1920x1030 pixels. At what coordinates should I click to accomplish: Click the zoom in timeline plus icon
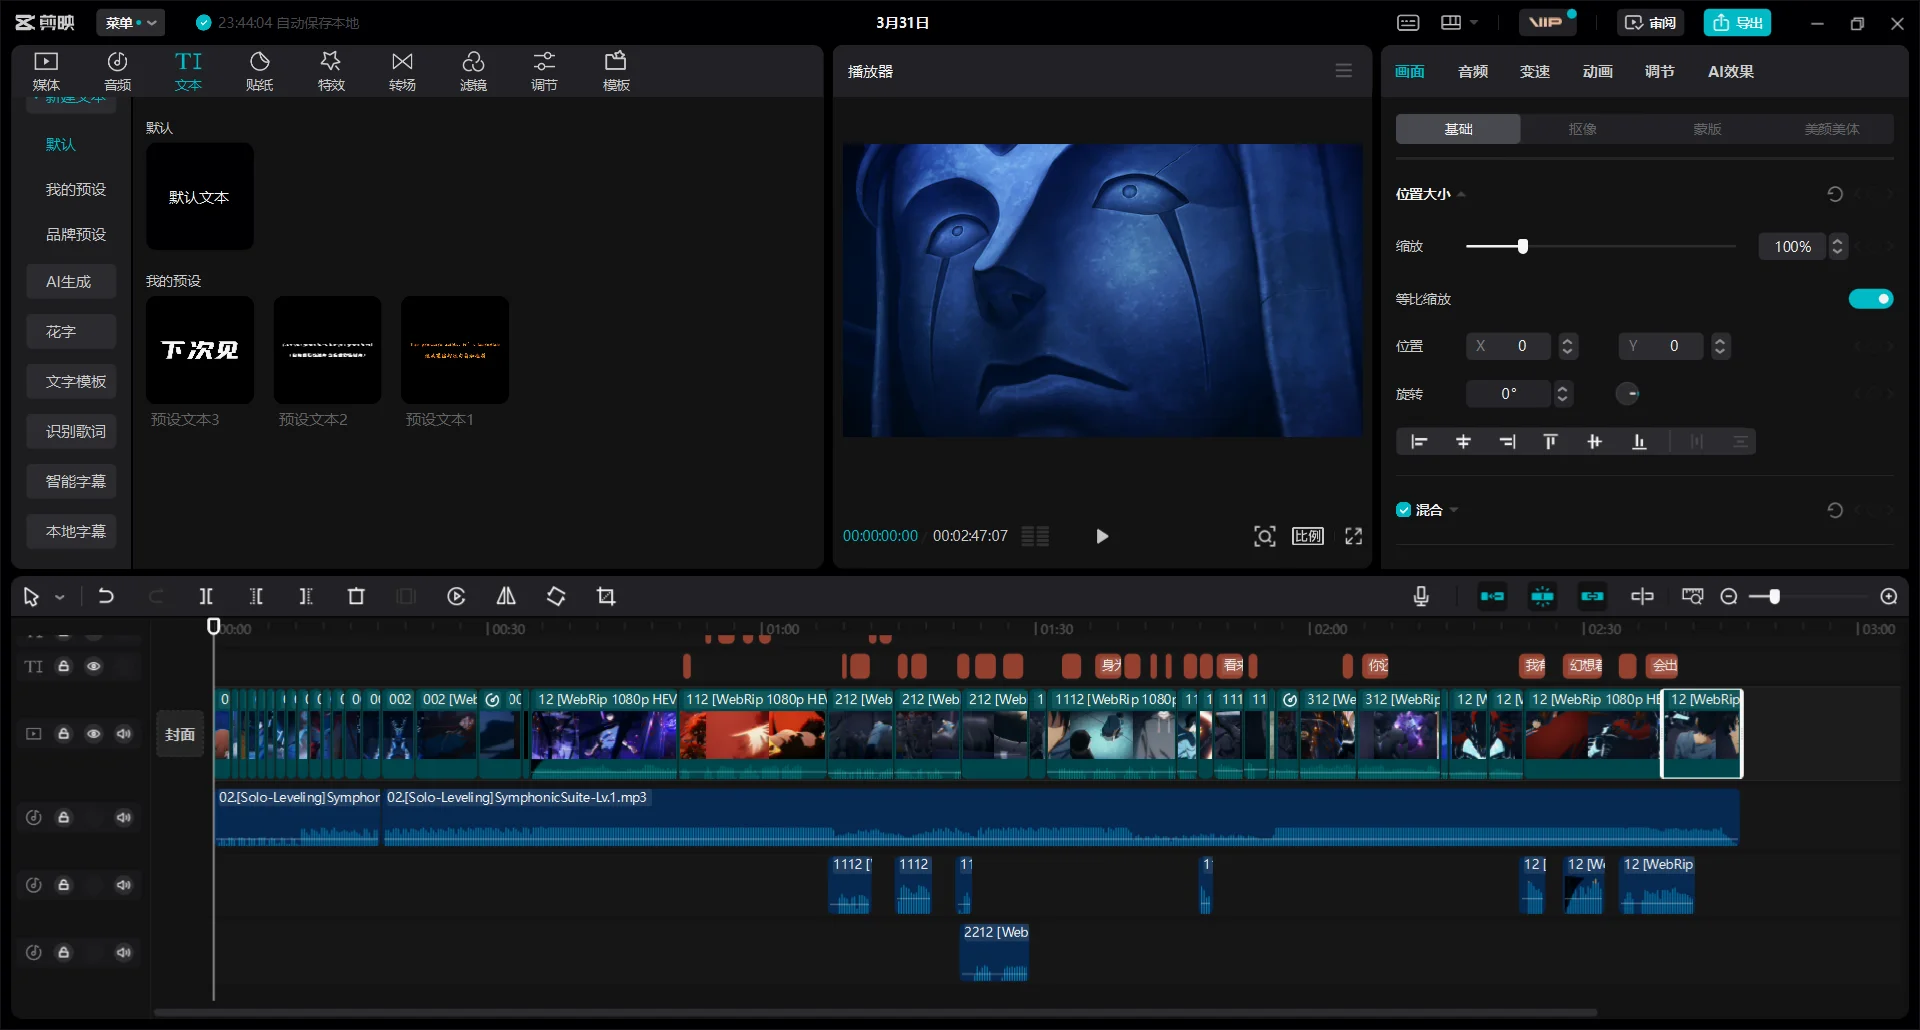1889,596
